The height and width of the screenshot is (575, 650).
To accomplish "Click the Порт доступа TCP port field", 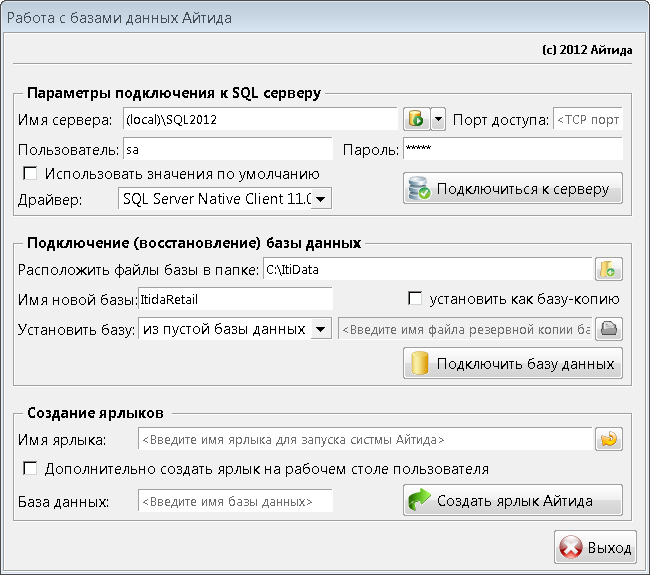I will [x=588, y=119].
